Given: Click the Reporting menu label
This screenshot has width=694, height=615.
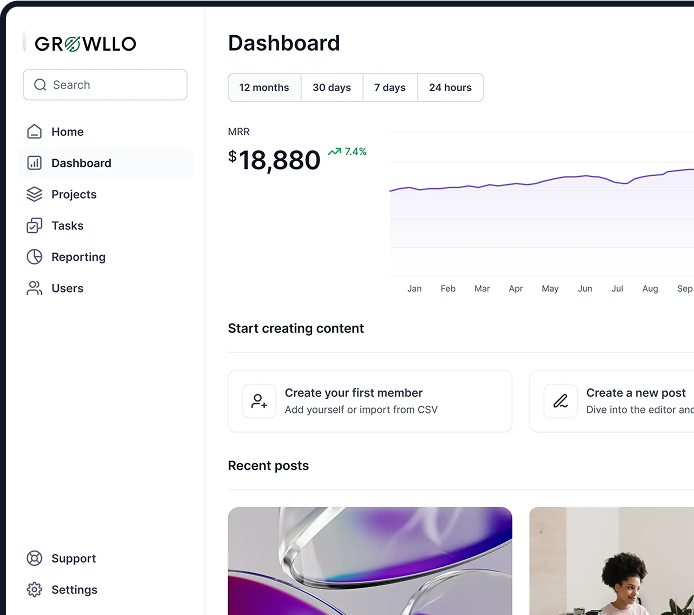Looking at the screenshot, I should (x=78, y=257).
